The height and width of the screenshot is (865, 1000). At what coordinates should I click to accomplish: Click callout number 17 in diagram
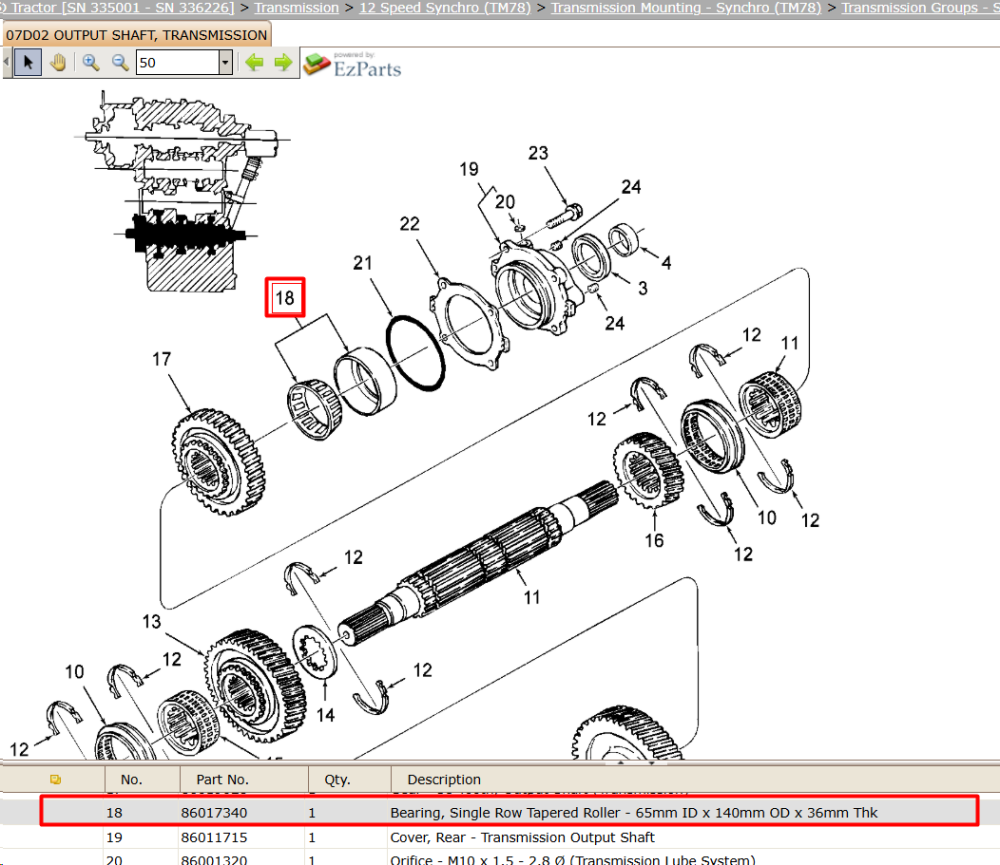coord(161,359)
